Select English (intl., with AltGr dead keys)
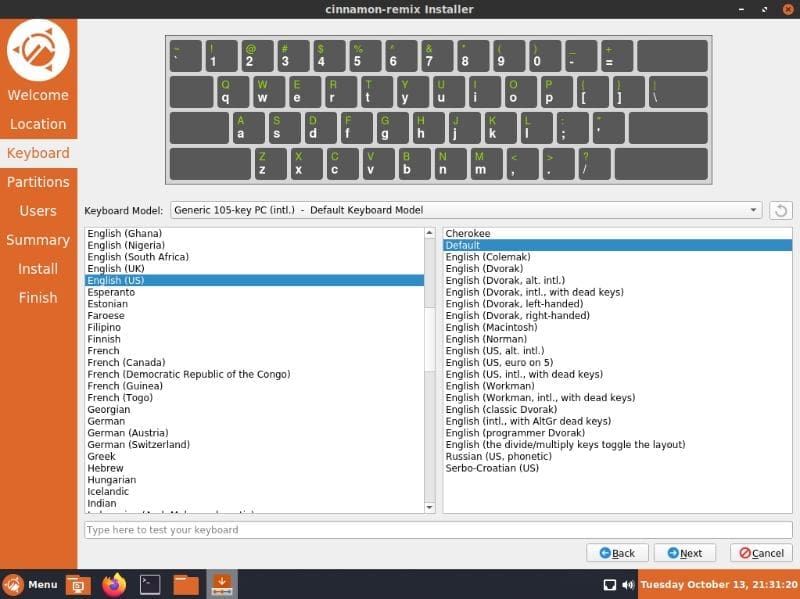This screenshot has height=599, width=800. click(617, 421)
